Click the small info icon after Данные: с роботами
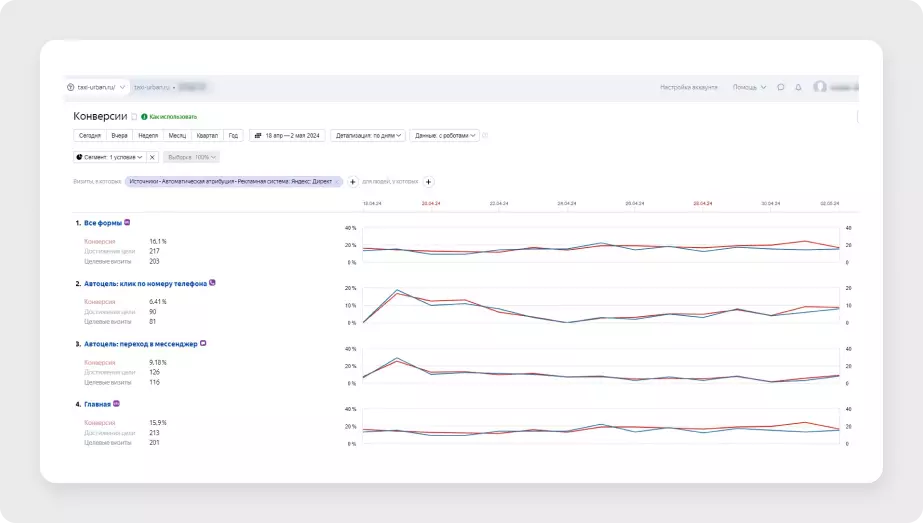923x523 pixels. 485,135
